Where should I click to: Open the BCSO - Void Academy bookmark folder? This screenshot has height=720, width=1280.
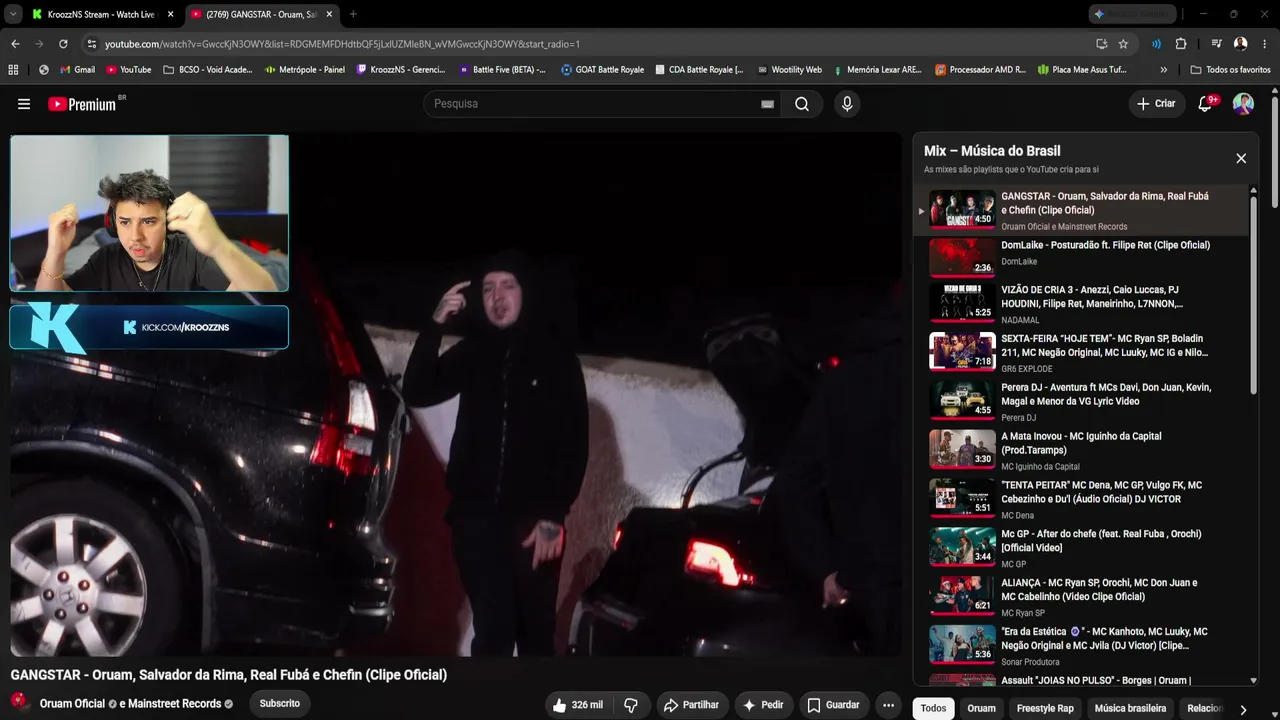click(207, 70)
